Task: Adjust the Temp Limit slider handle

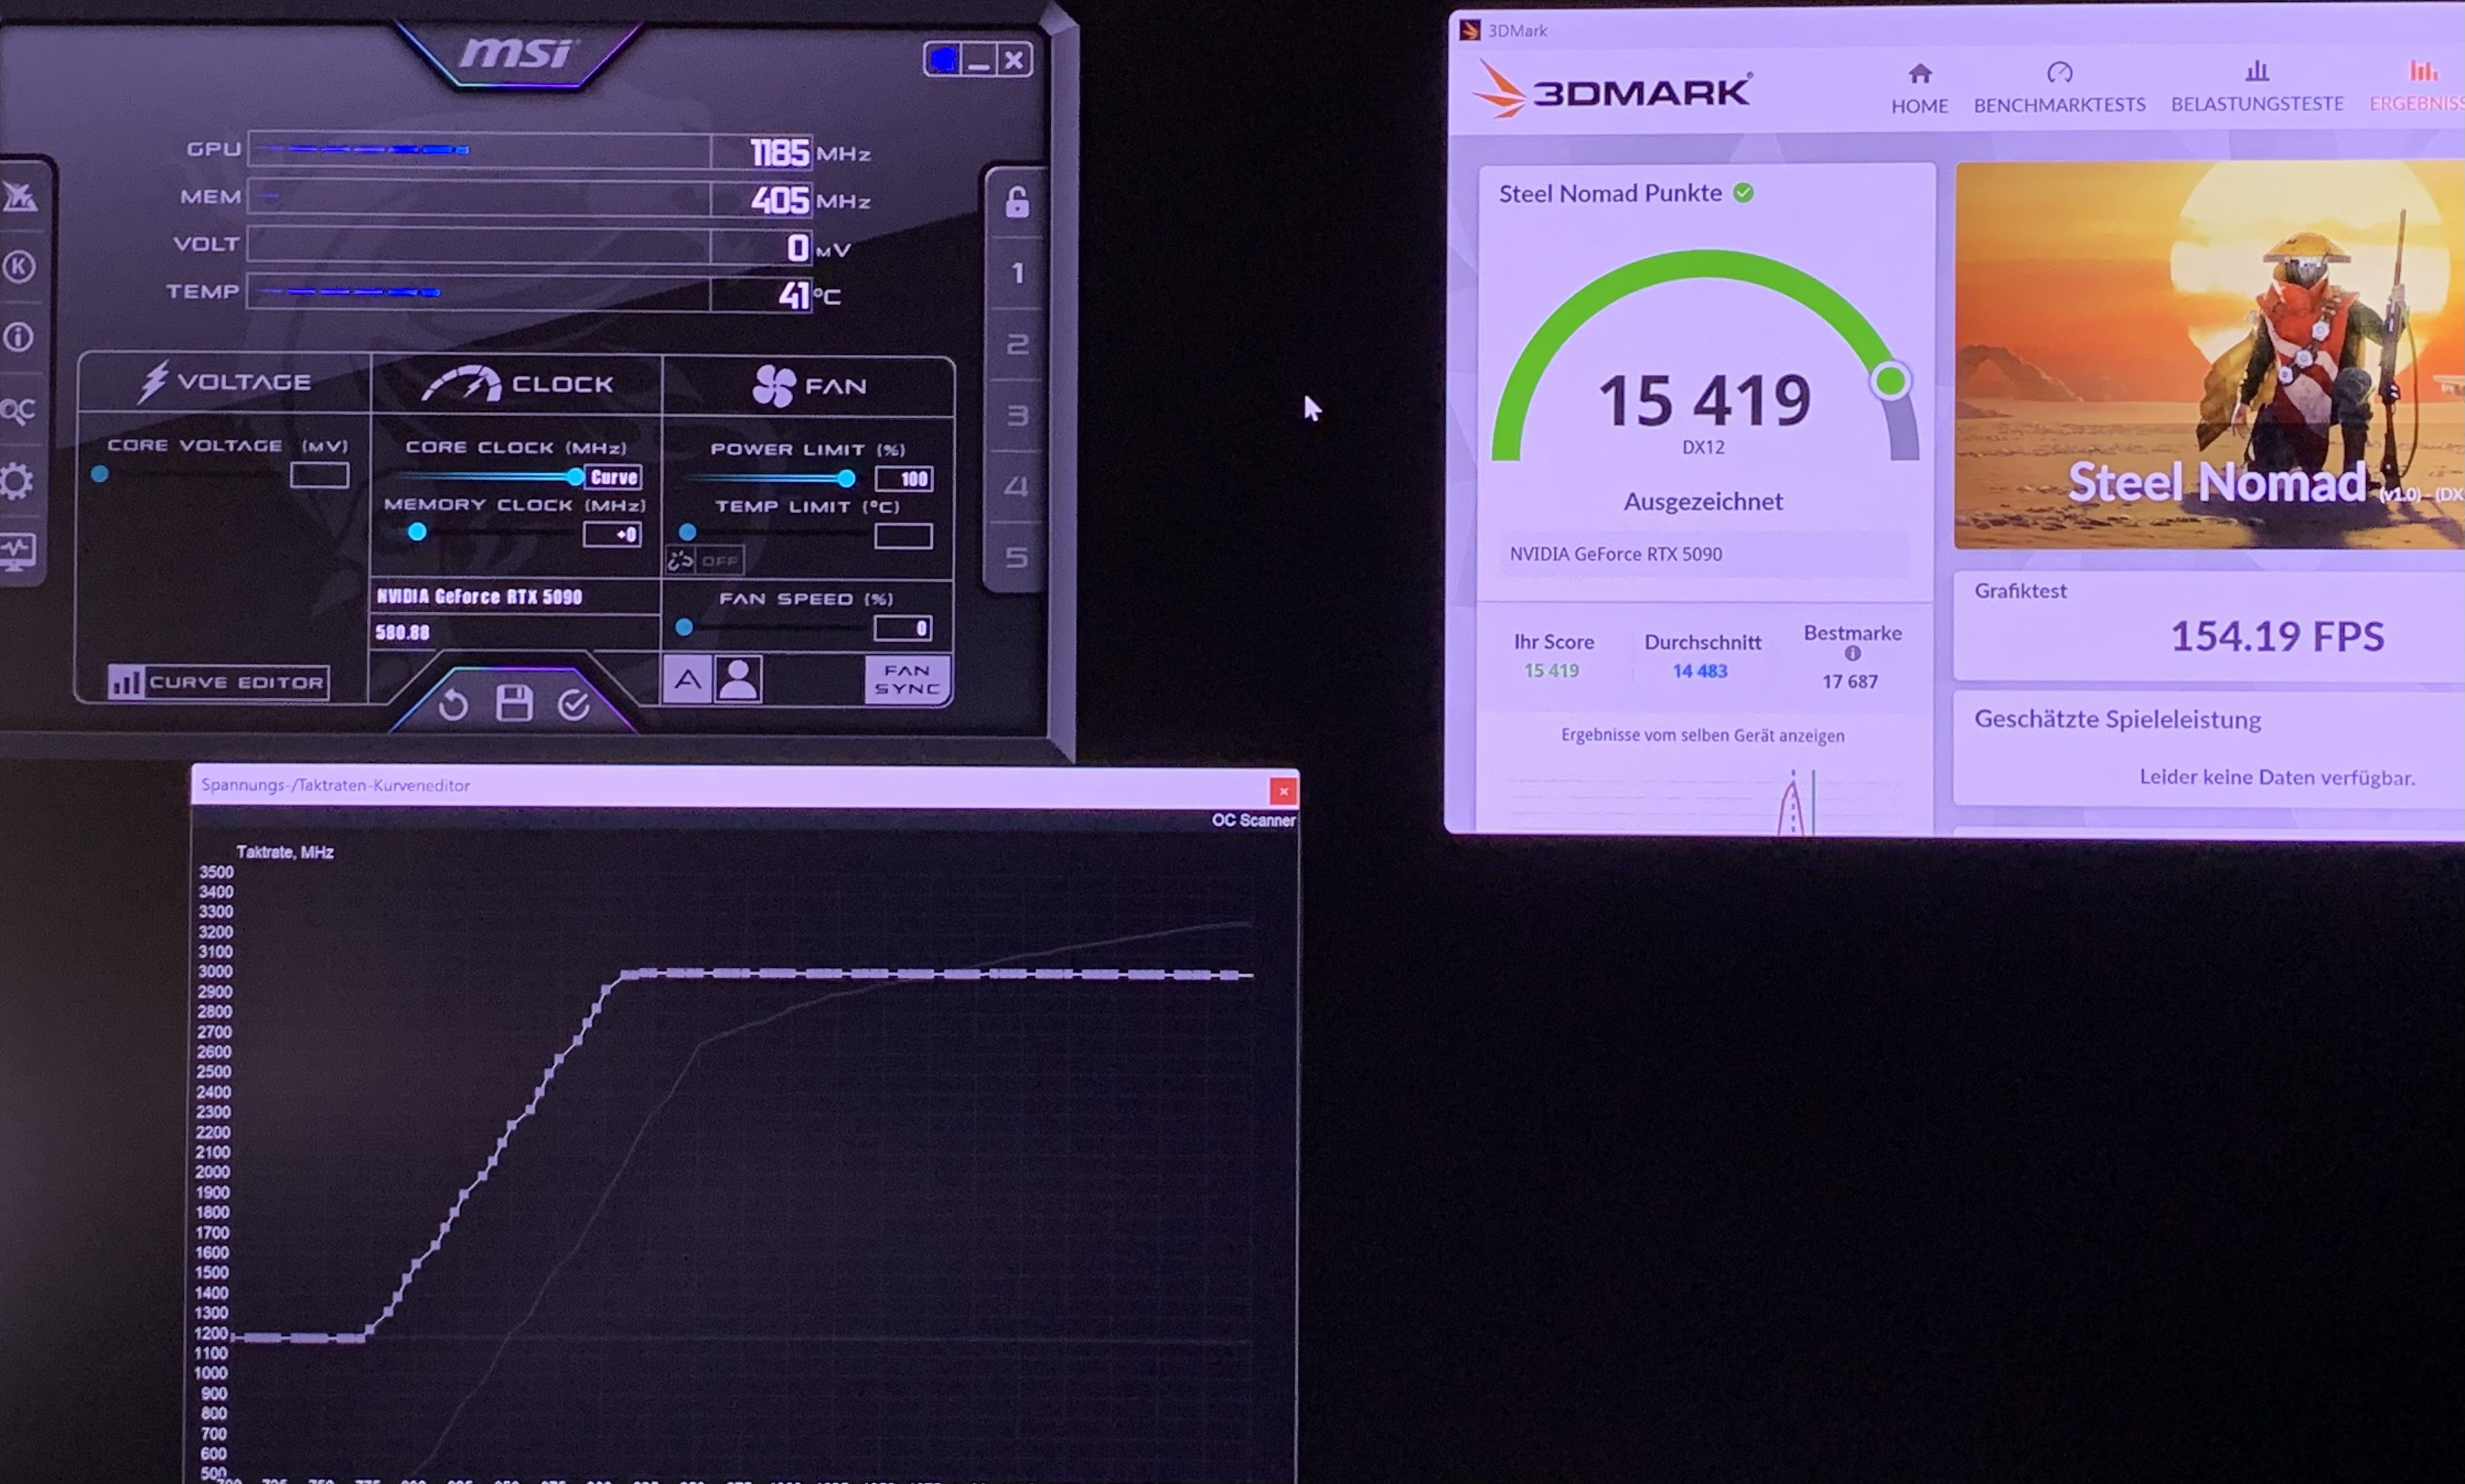Action: (x=687, y=532)
